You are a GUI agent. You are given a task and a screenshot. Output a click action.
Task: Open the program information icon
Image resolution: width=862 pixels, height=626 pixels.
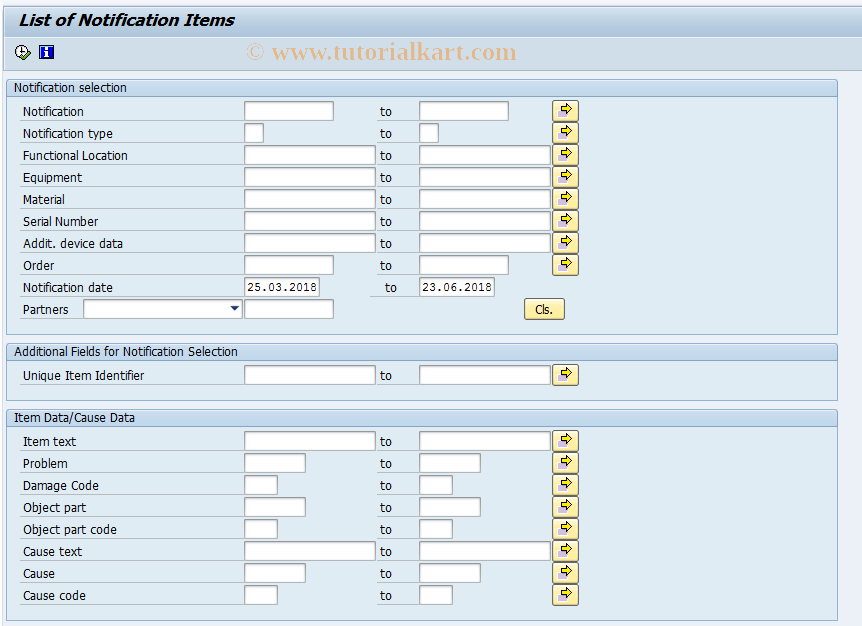[x=46, y=51]
